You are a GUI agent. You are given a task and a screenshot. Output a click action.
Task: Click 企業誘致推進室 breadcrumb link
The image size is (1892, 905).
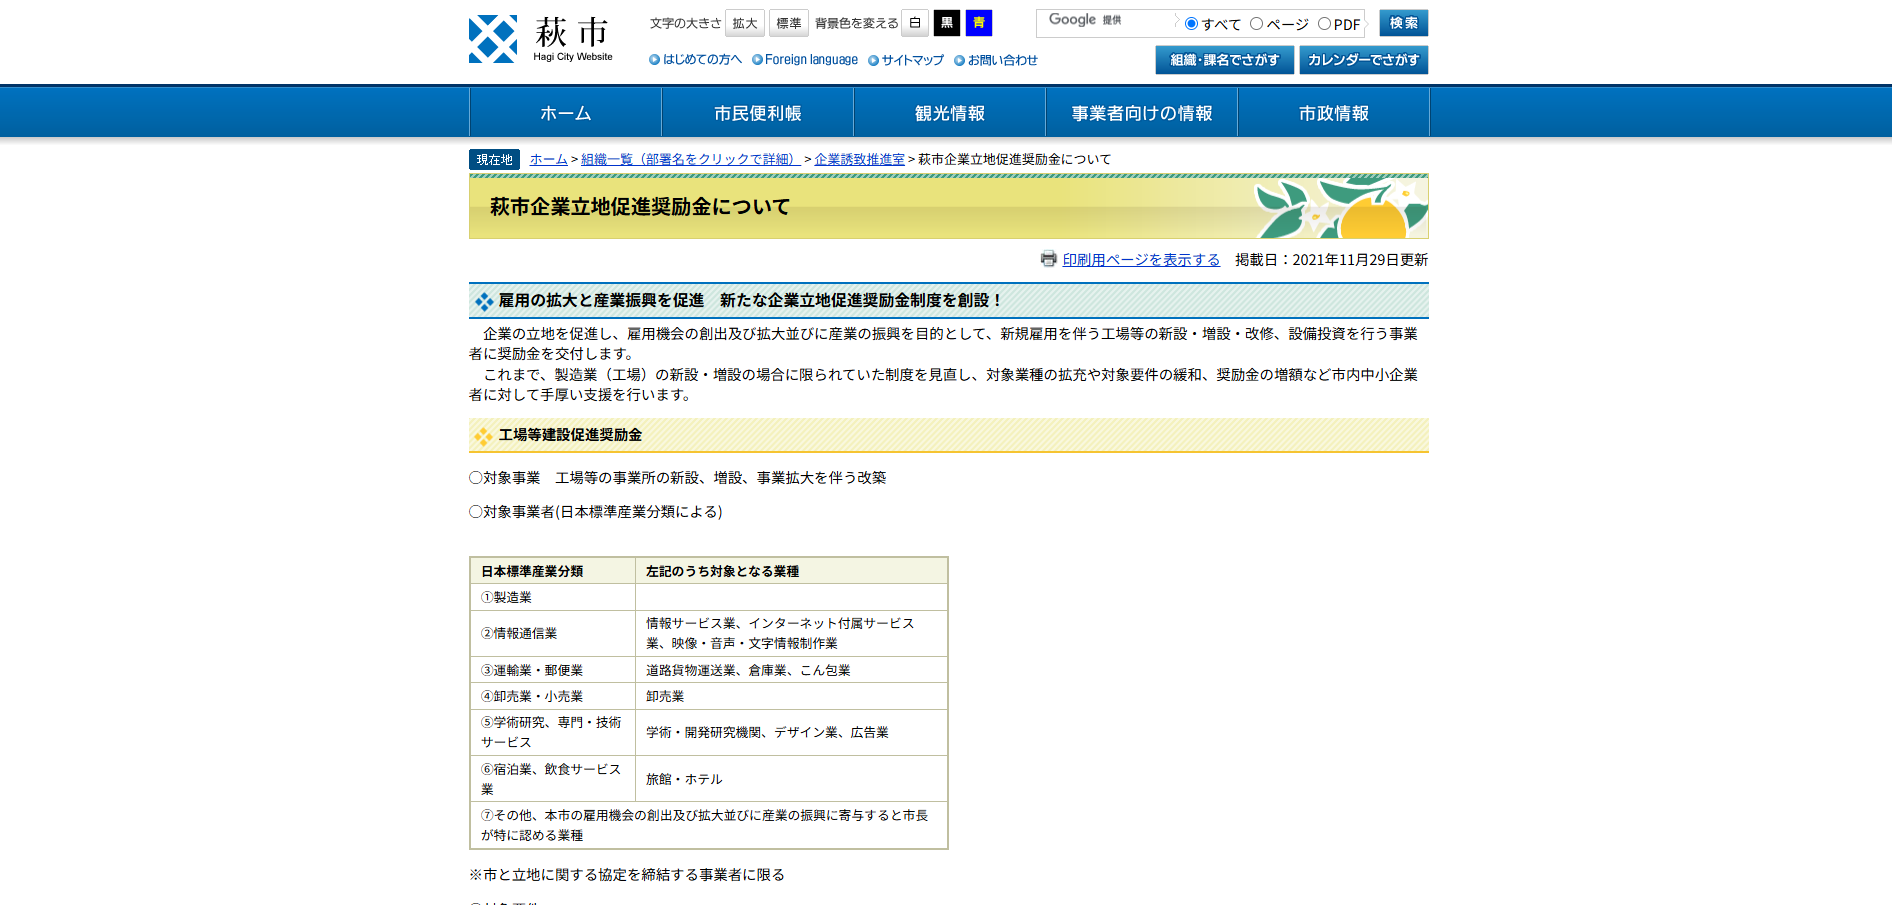click(x=859, y=159)
